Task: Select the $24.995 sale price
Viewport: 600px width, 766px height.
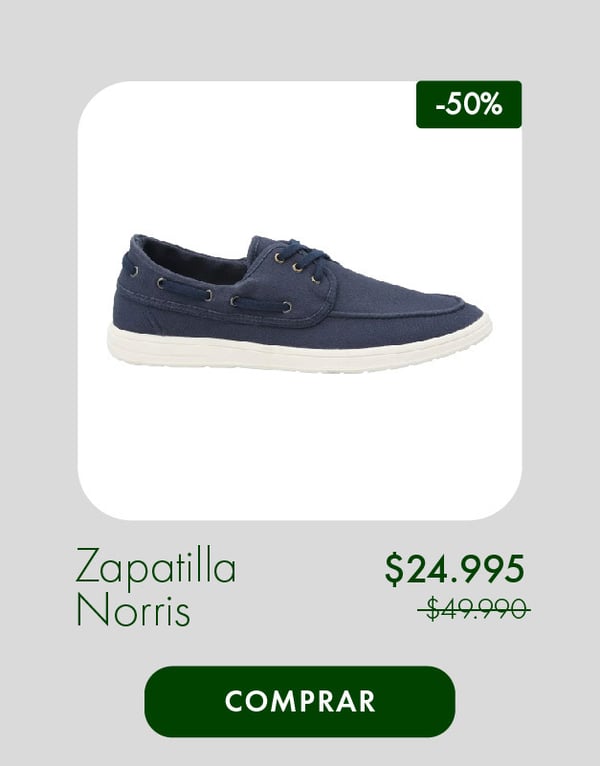Action: tap(454, 569)
